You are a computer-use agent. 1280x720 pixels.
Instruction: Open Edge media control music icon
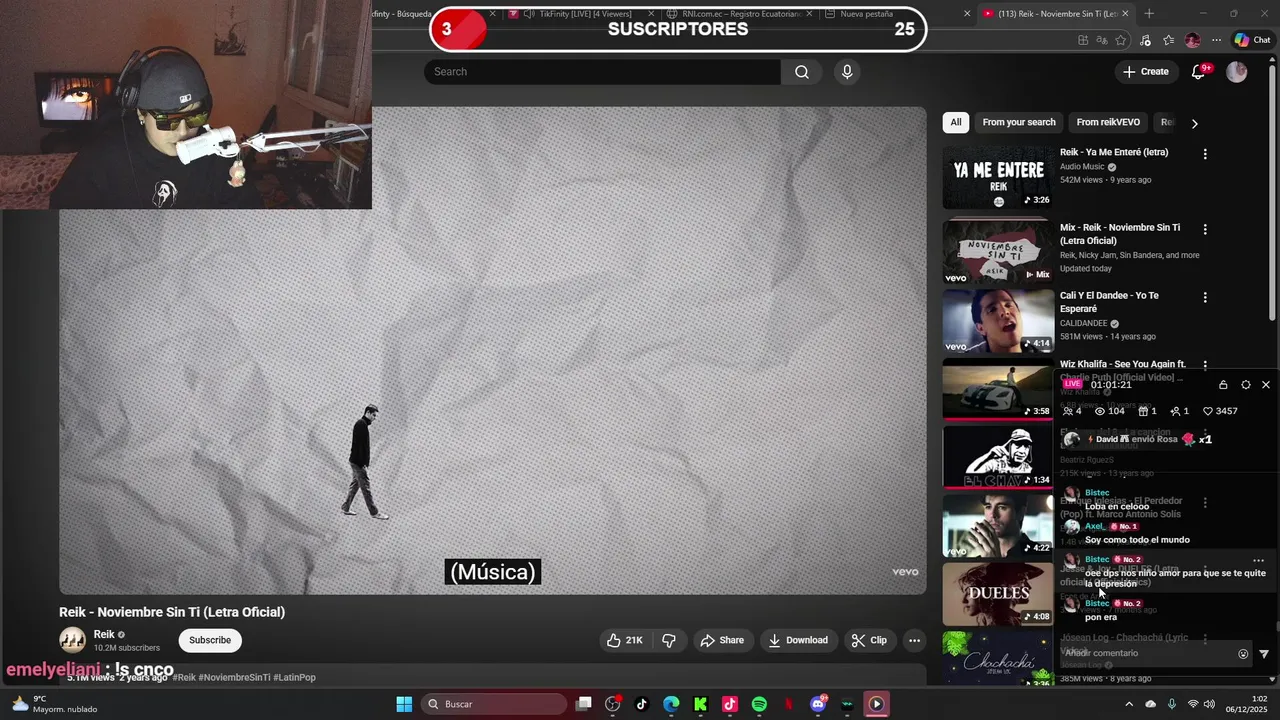[x=1145, y=40]
